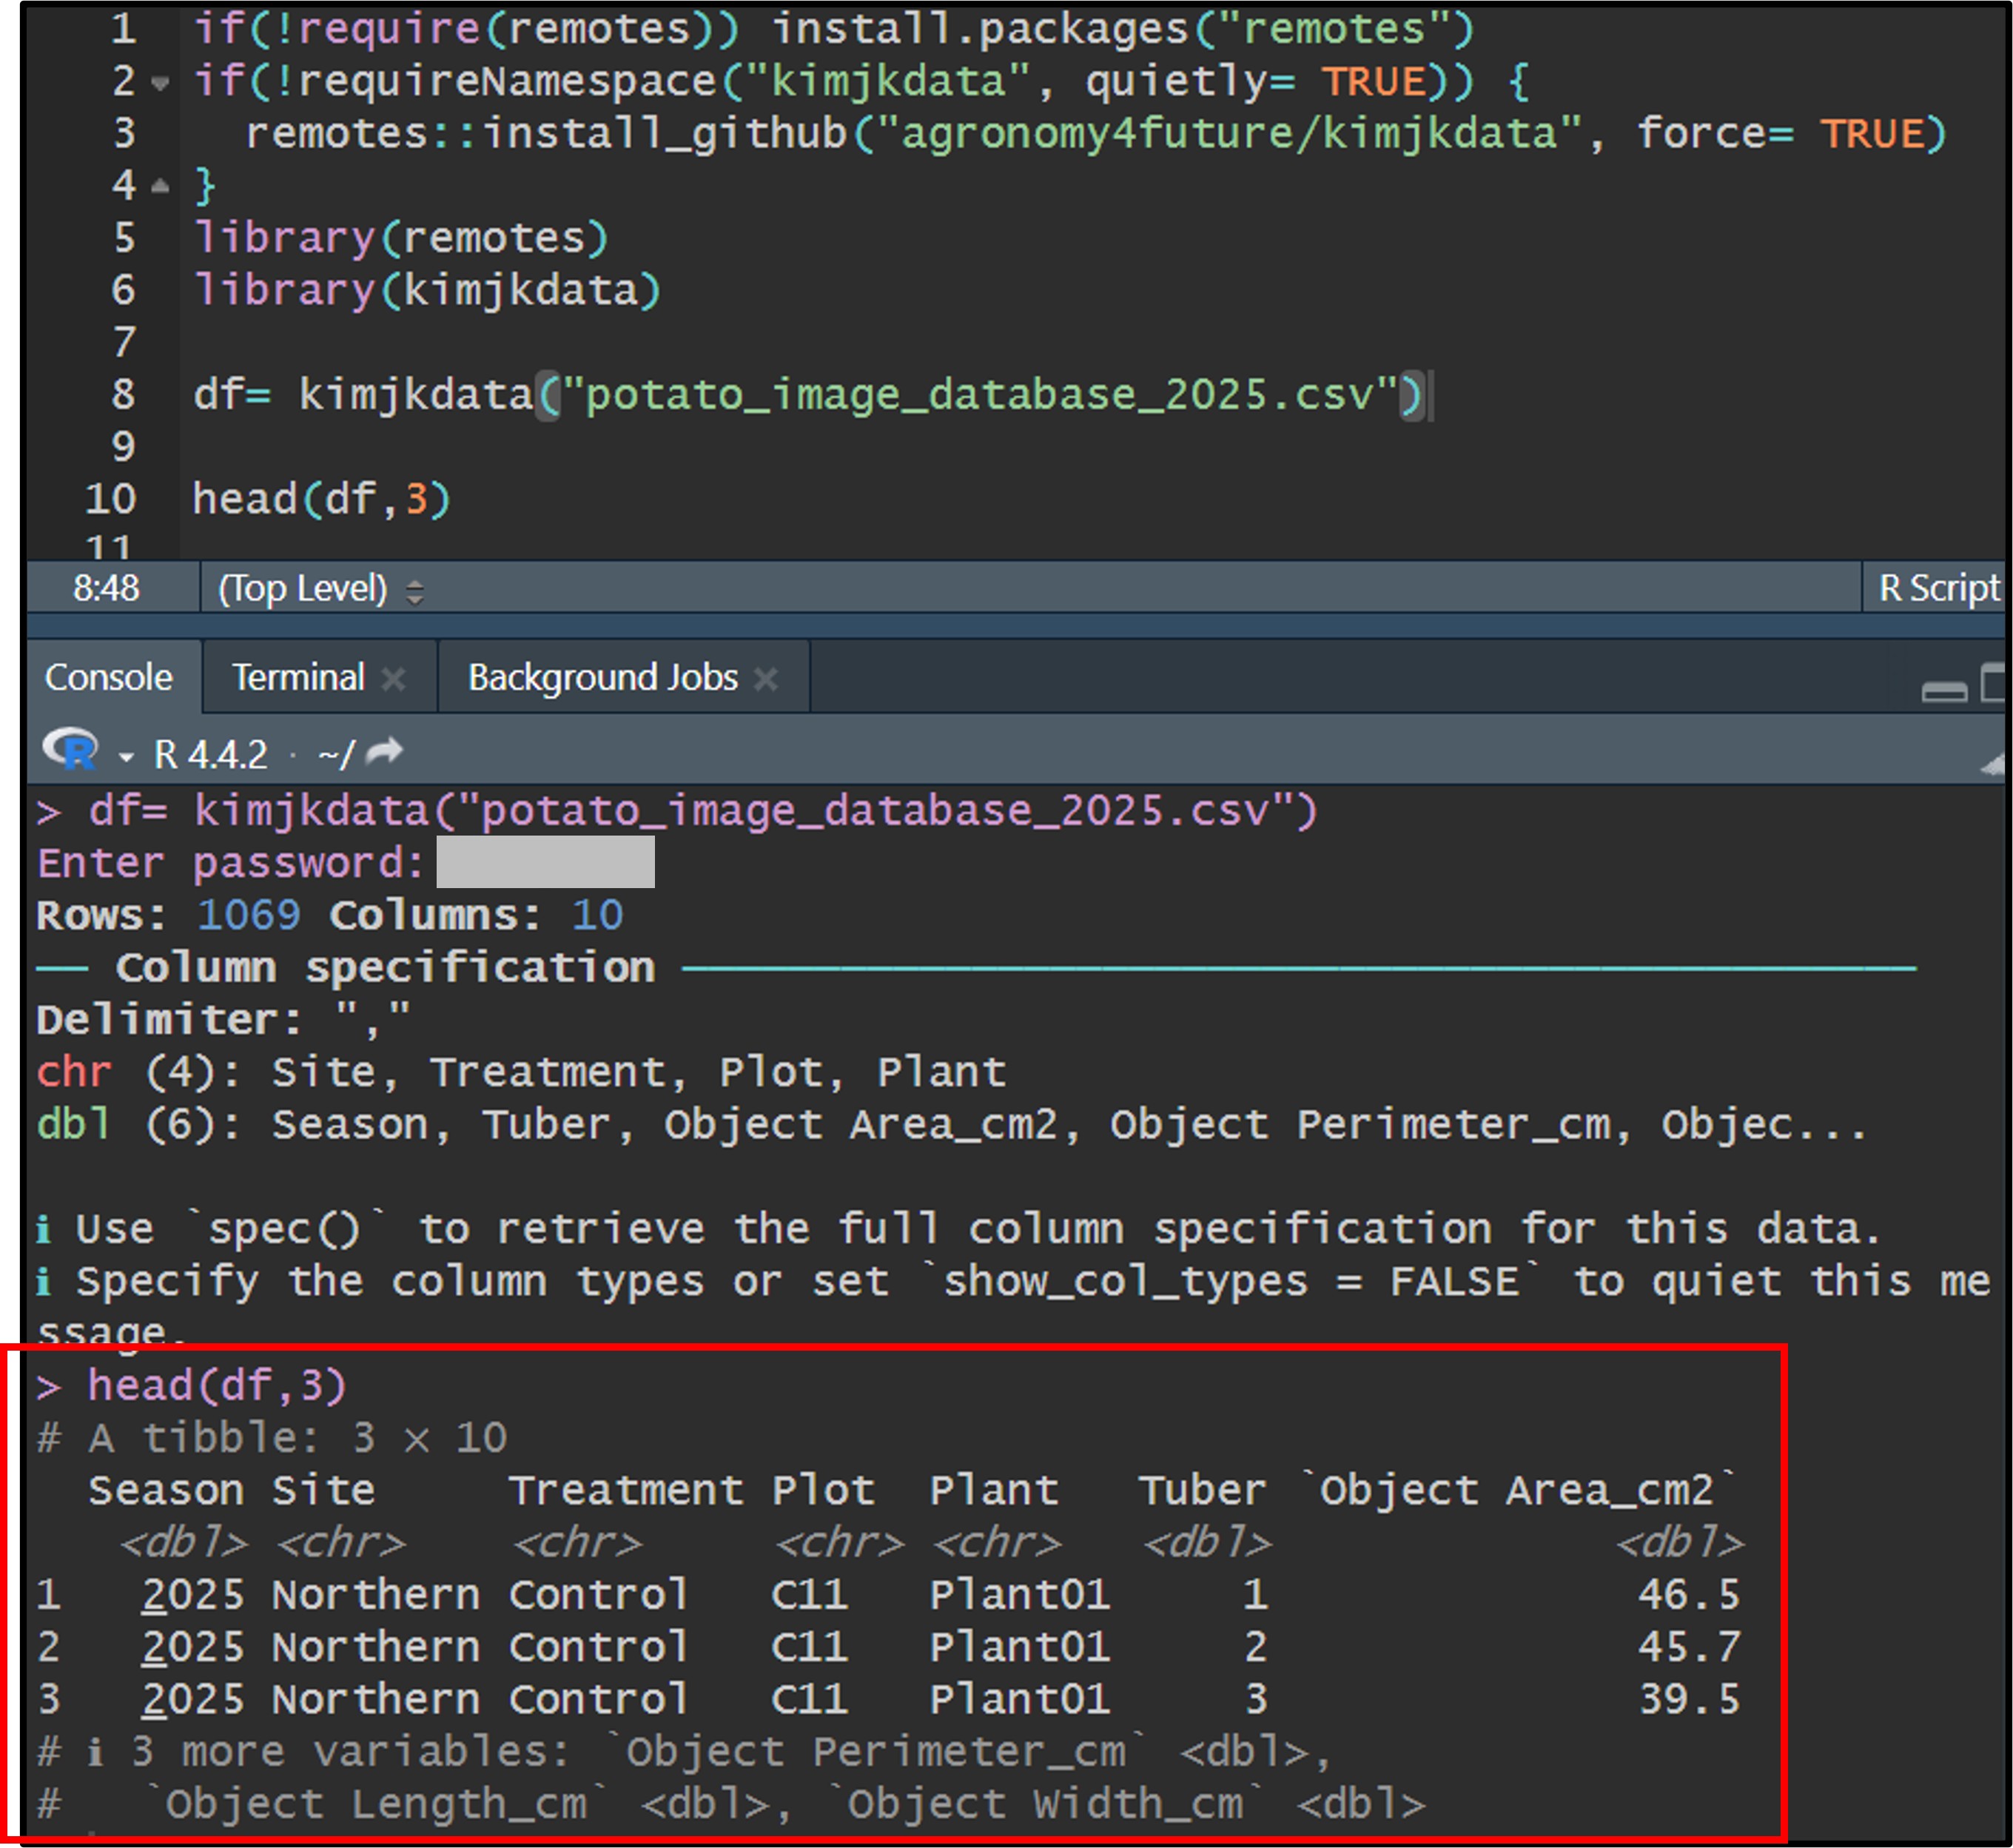Switch to the Terminal tab
This screenshot has width=2013, height=1848.
pyautogui.click(x=298, y=678)
